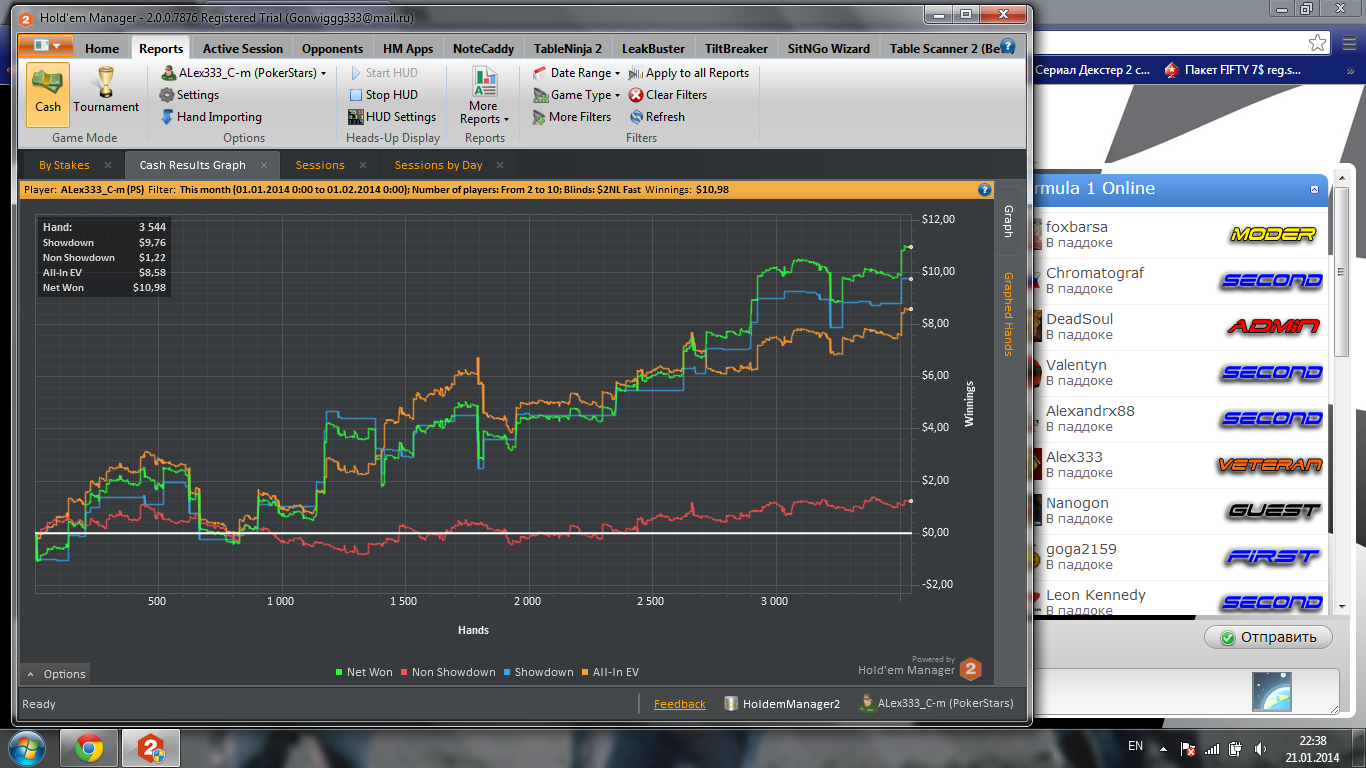Open Windows Start menu

coord(27,748)
